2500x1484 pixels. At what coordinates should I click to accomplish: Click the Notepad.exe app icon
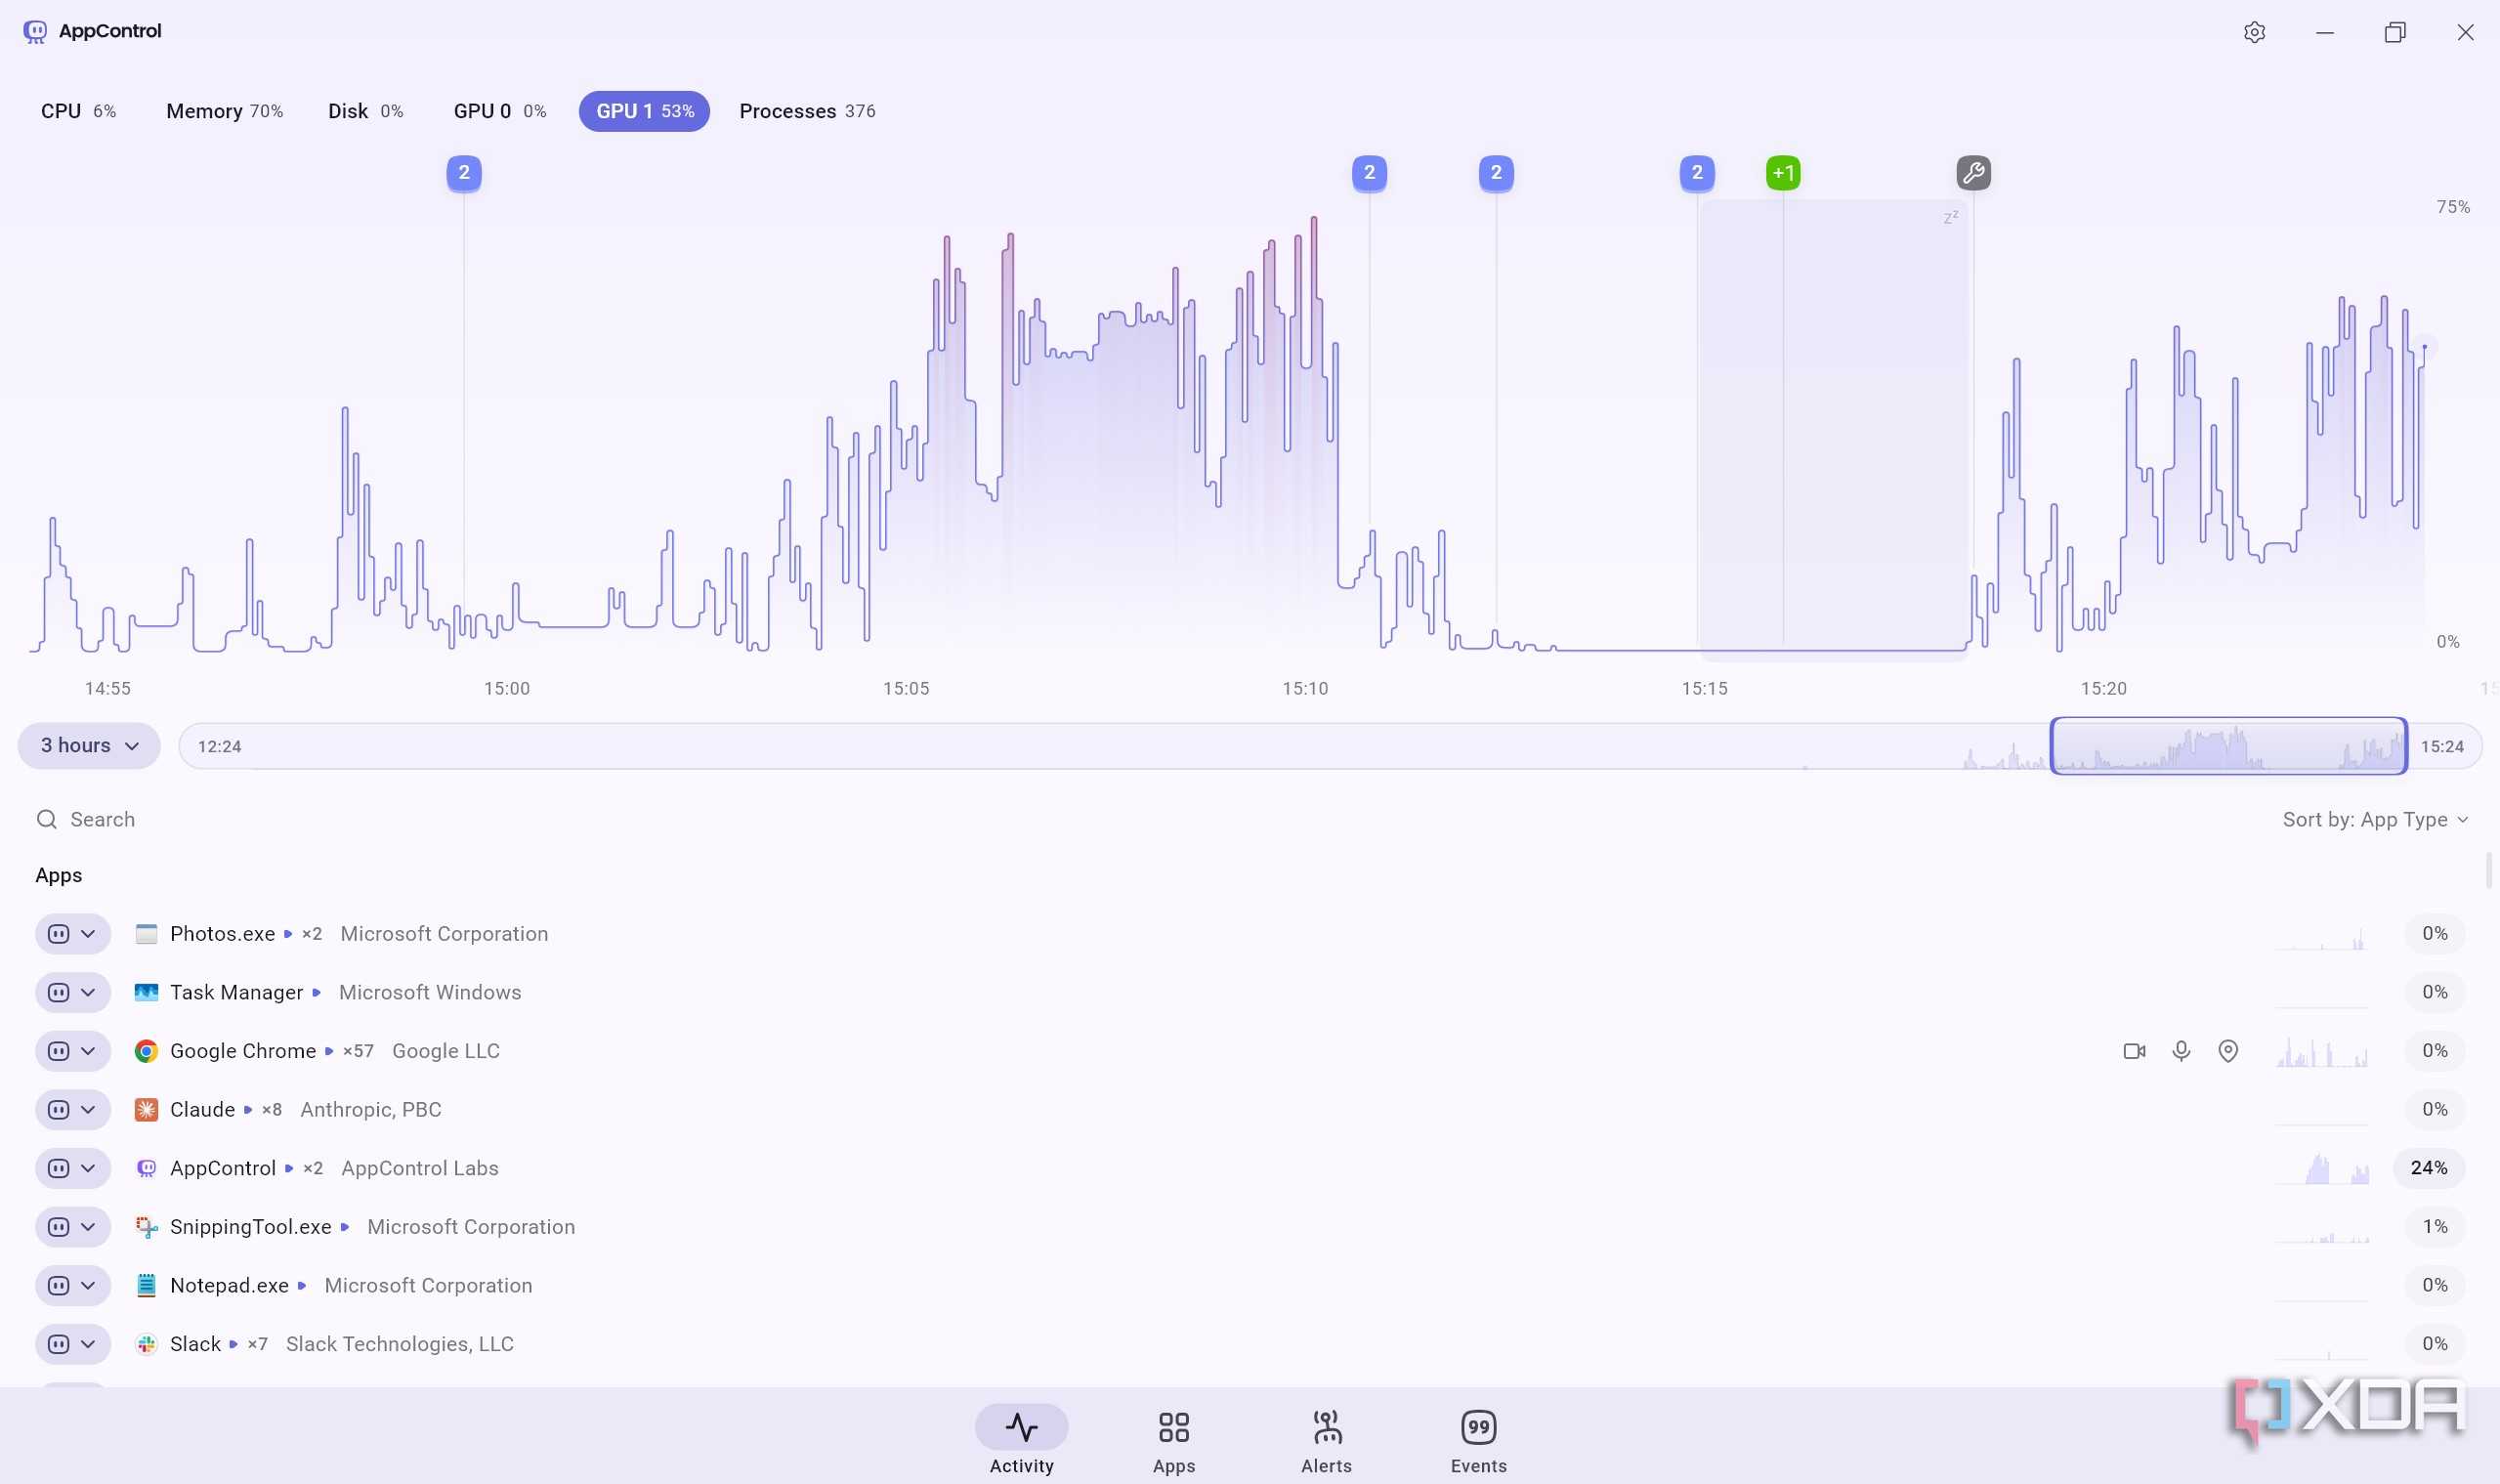[x=146, y=1286]
